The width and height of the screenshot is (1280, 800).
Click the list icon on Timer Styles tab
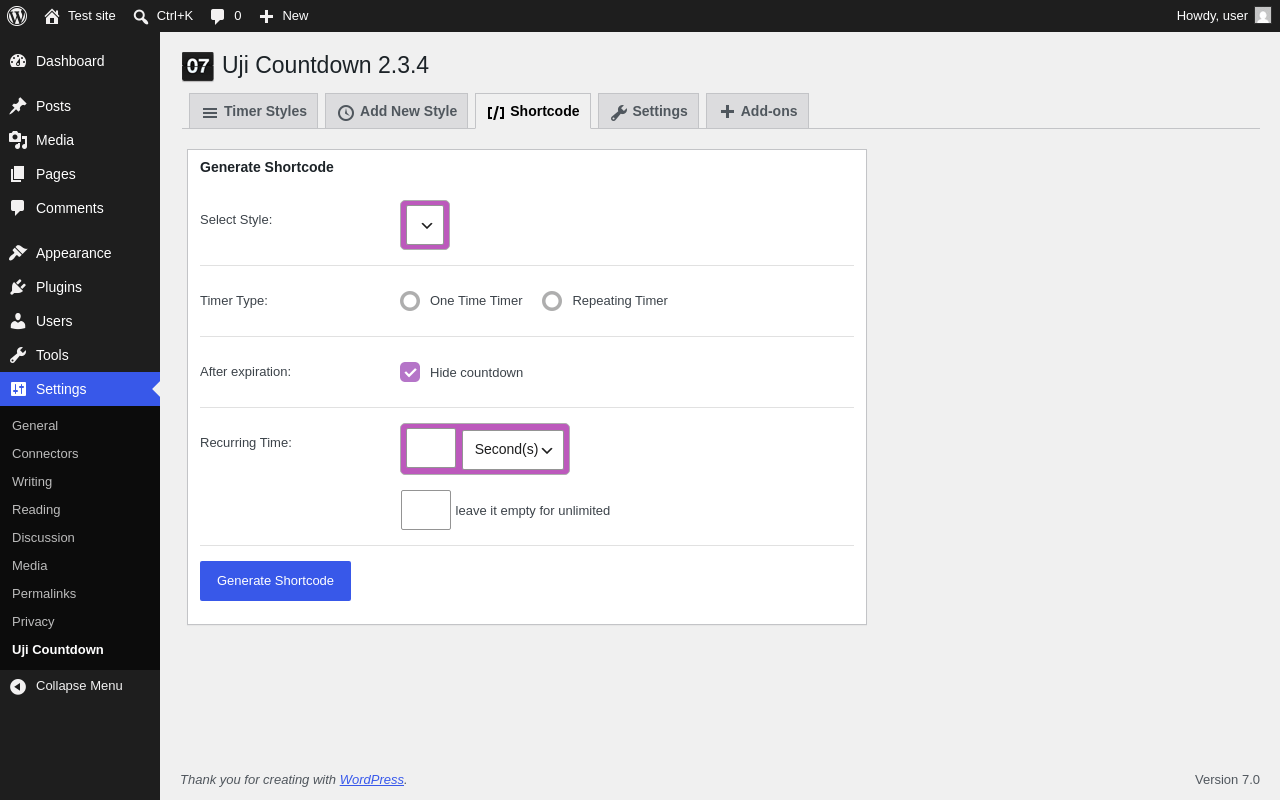[x=210, y=113]
